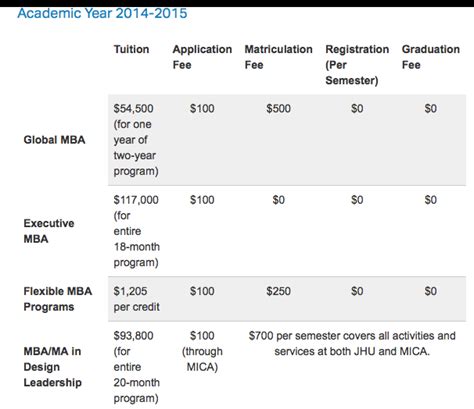Select the $250 Flexible MBA matriculation fee
The width and height of the screenshot is (474, 409).
[278, 291]
